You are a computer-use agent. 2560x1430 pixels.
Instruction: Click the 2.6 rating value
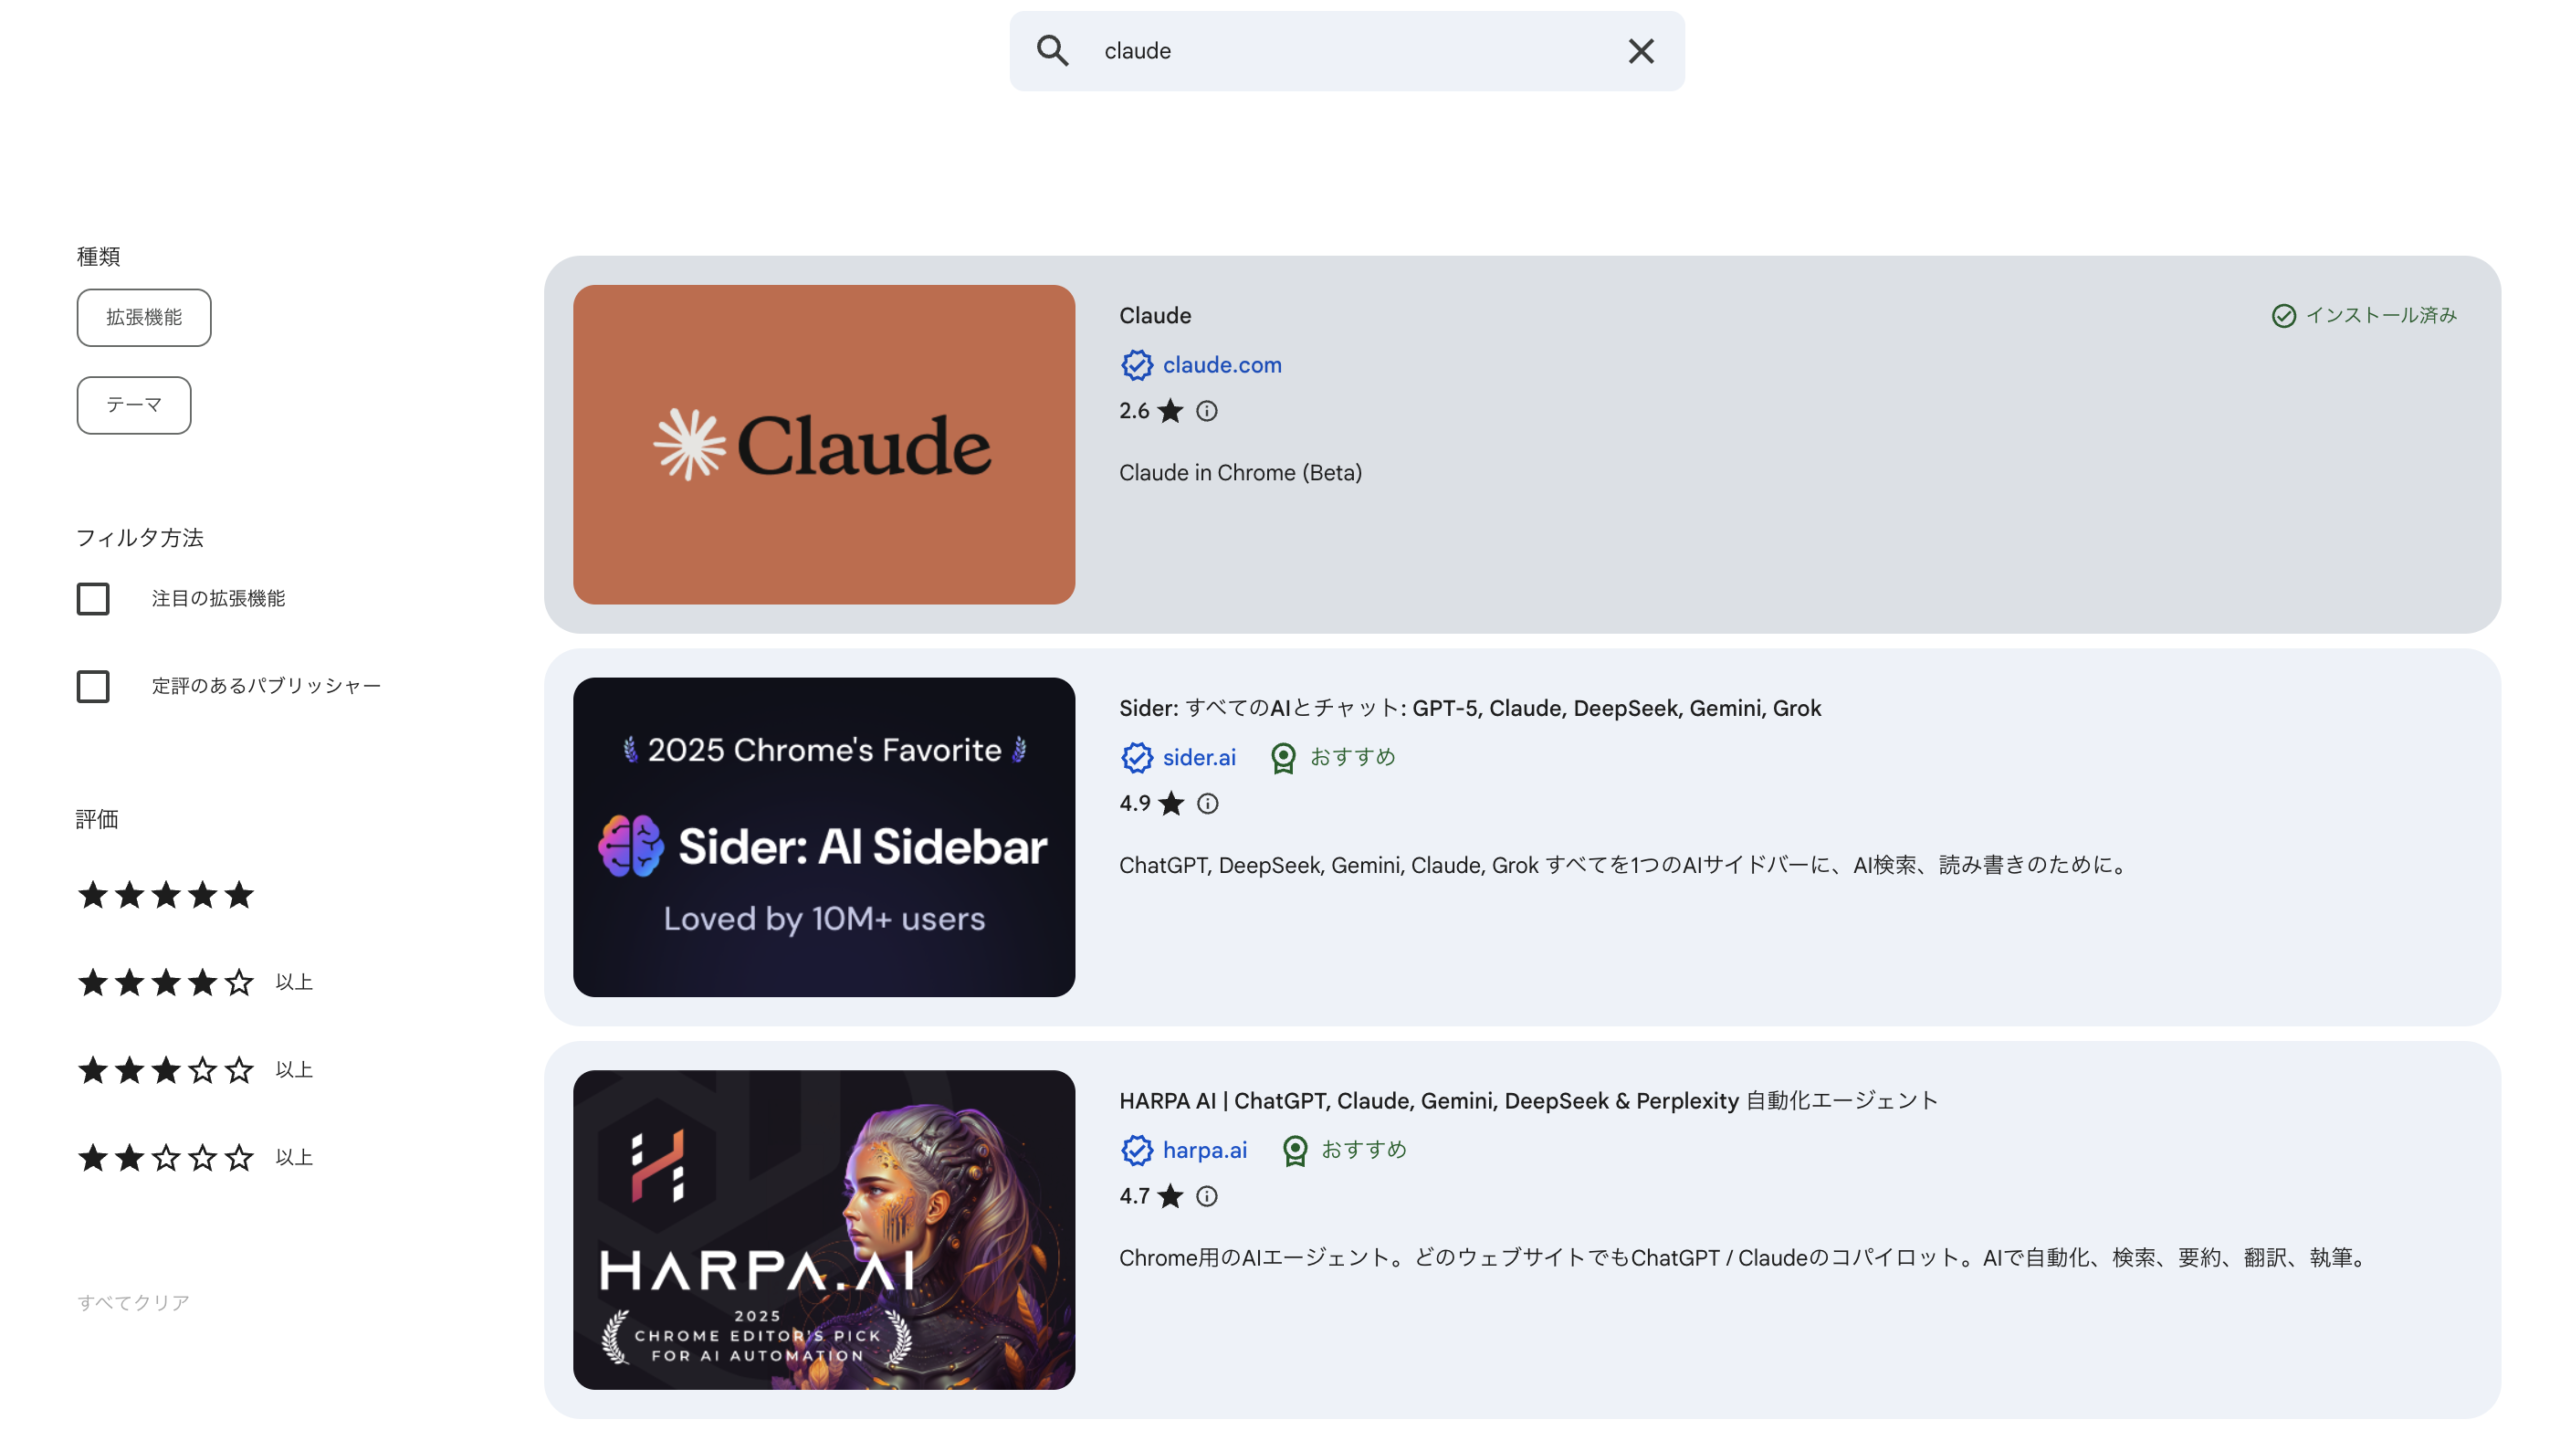click(1134, 411)
